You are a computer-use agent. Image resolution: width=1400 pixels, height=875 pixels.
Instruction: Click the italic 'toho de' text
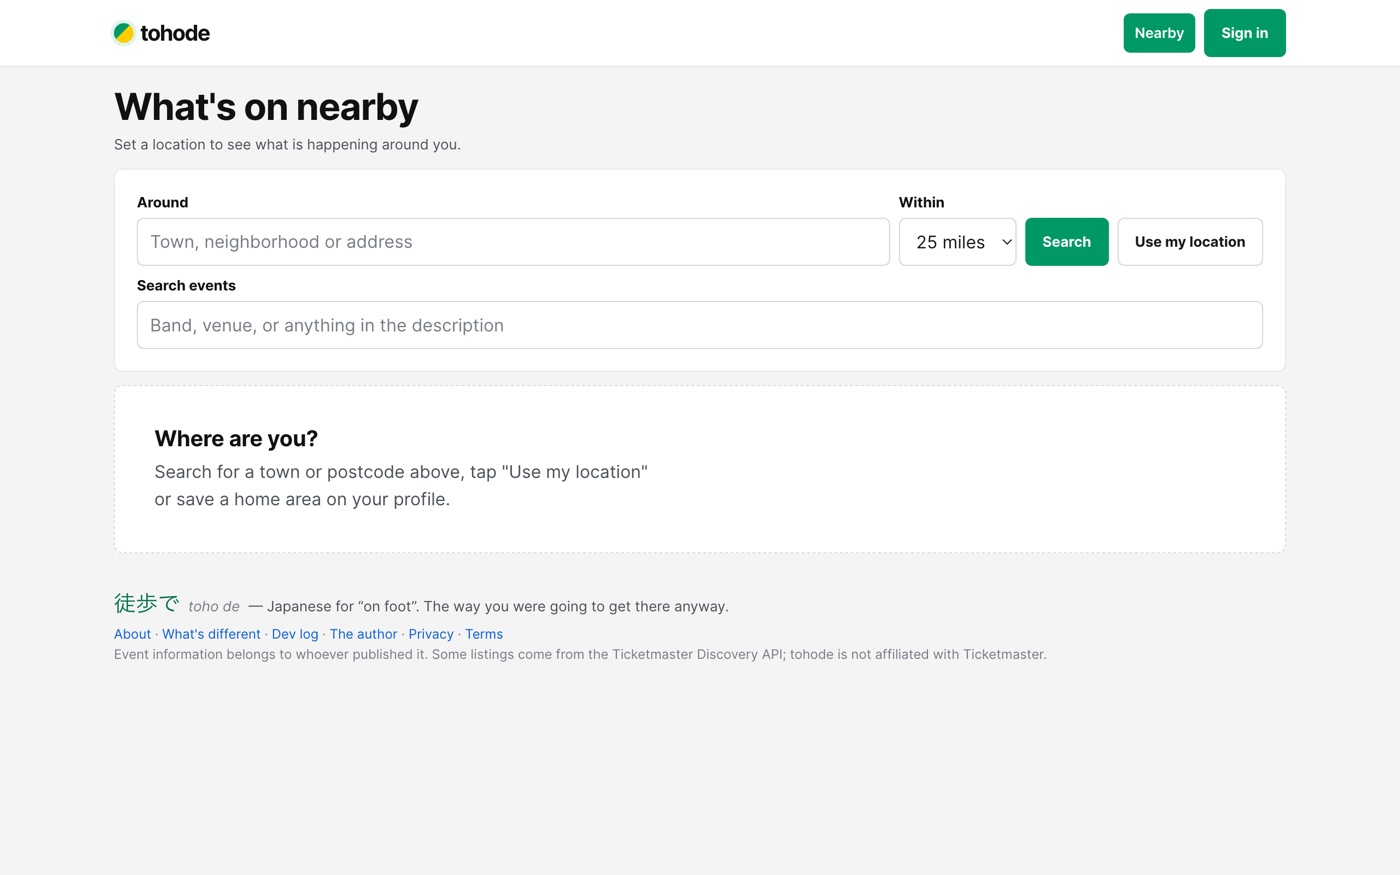[x=214, y=606]
